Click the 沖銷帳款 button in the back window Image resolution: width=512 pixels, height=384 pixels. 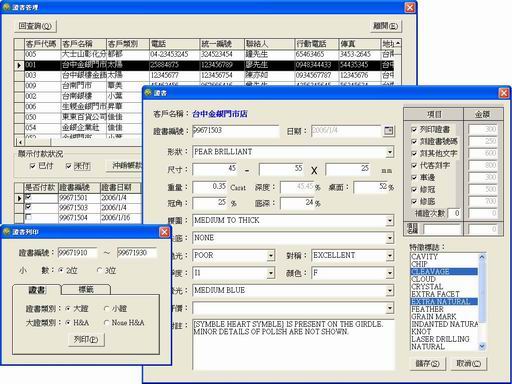coord(125,166)
